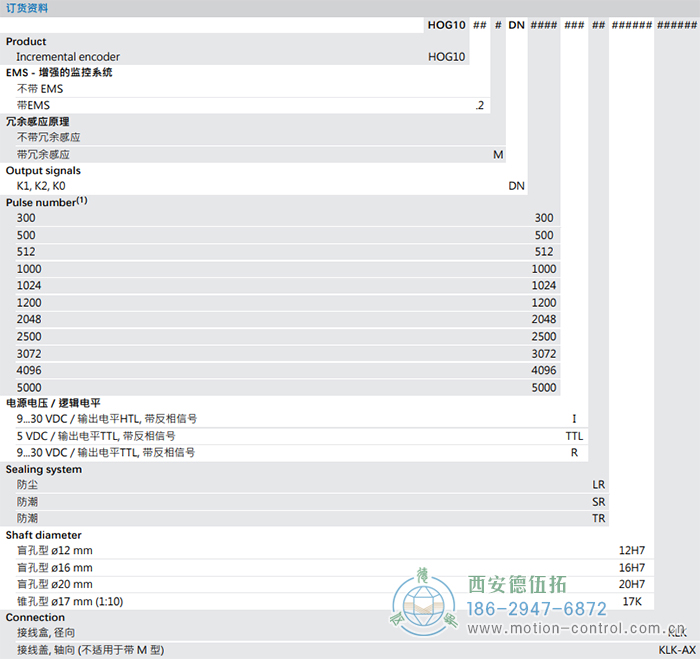Select the 带冗余感应 option row
Image resolution: width=700 pixels, height=659 pixels.
click(43, 154)
